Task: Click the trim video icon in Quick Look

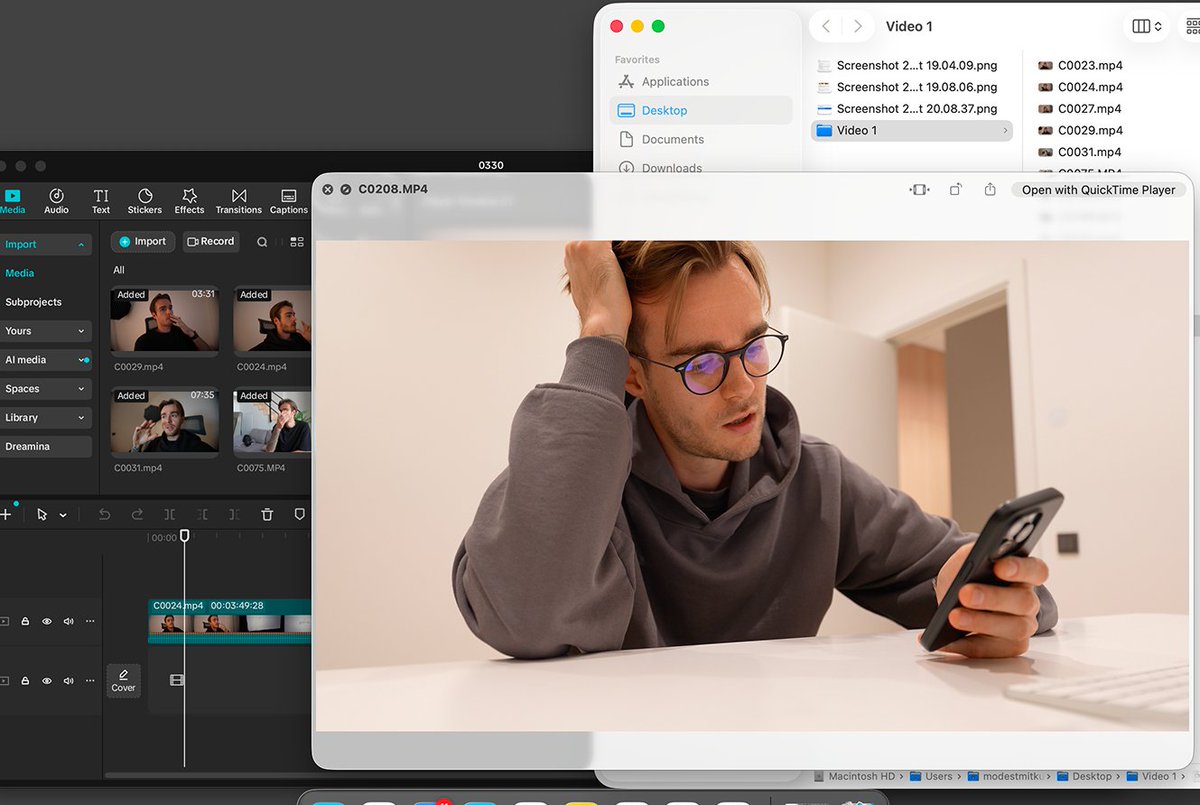Action: coord(920,190)
